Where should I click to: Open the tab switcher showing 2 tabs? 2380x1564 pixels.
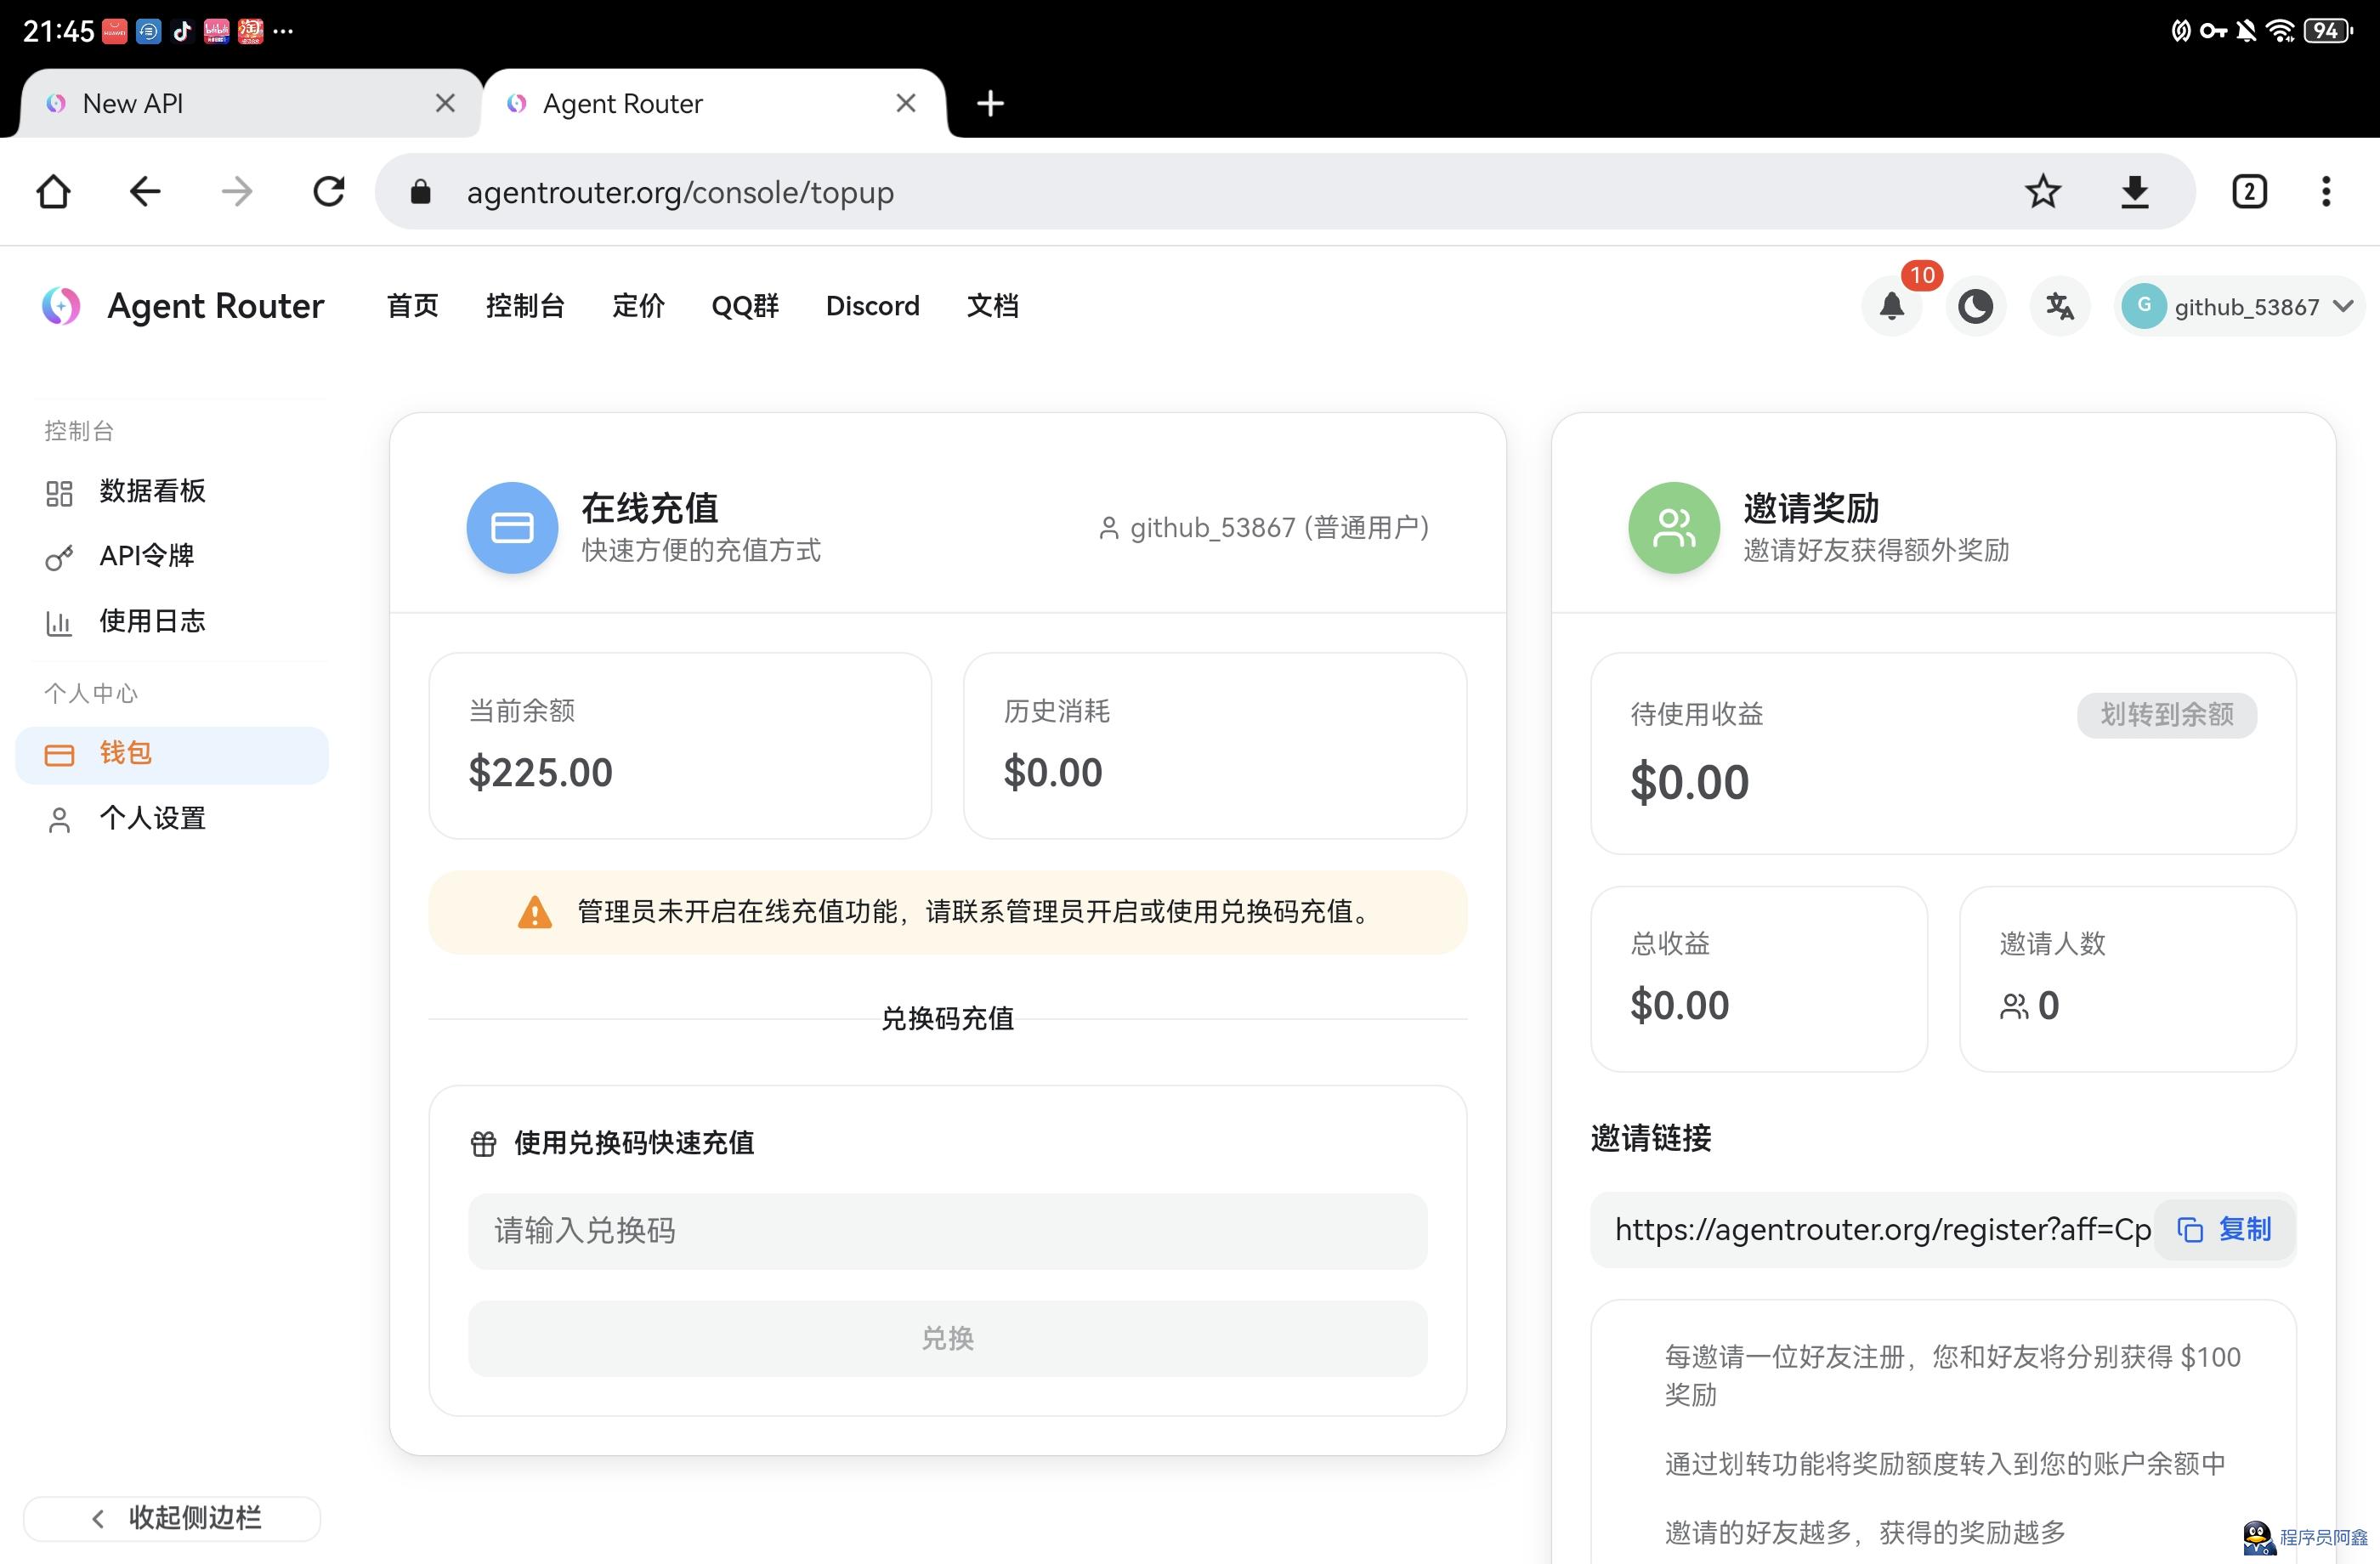(x=2249, y=191)
